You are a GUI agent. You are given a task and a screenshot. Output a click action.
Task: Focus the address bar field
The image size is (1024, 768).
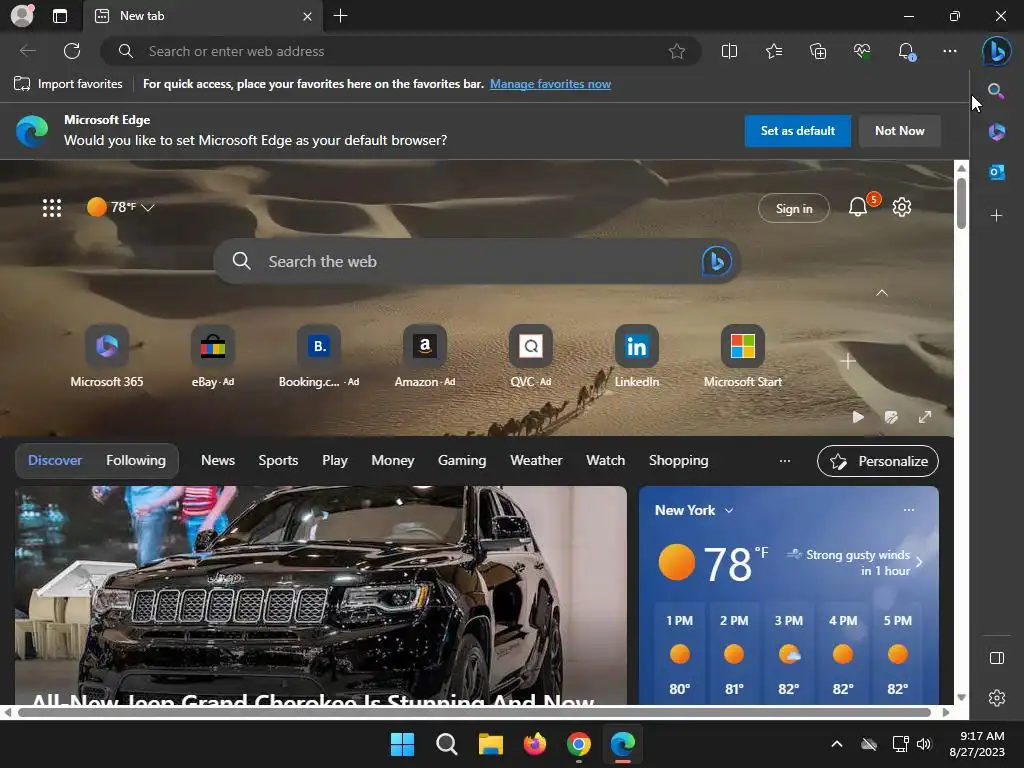click(x=401, y=51)
